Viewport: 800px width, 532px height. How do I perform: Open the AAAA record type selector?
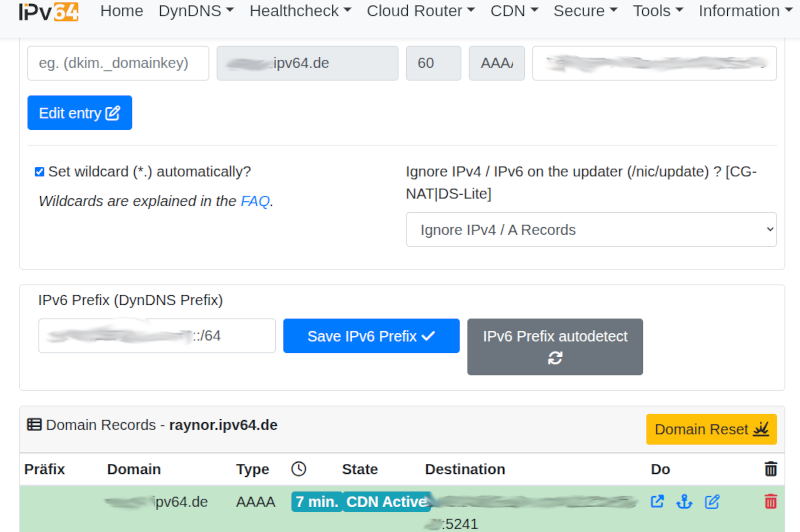[496, 63]
